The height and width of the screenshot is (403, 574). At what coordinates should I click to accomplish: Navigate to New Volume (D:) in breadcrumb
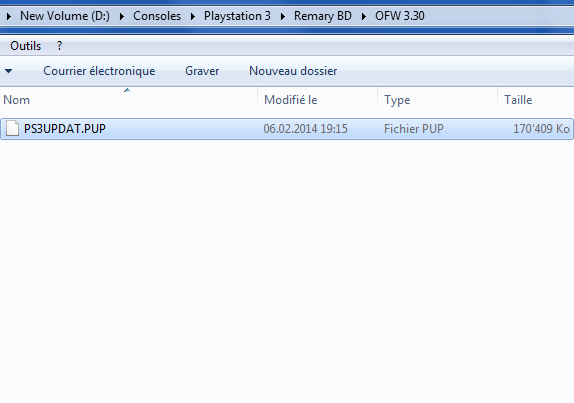coord(65,16)
